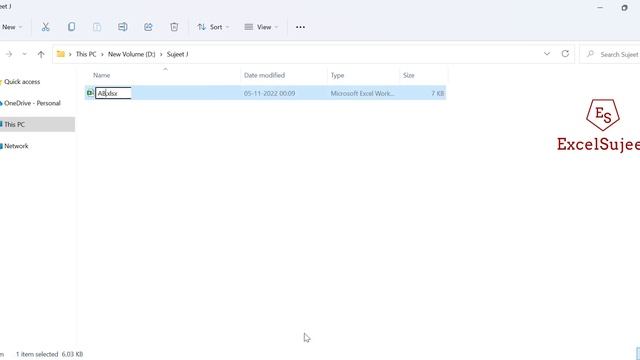Click the Paste icon in toolbar

click(x=97, y=27)
